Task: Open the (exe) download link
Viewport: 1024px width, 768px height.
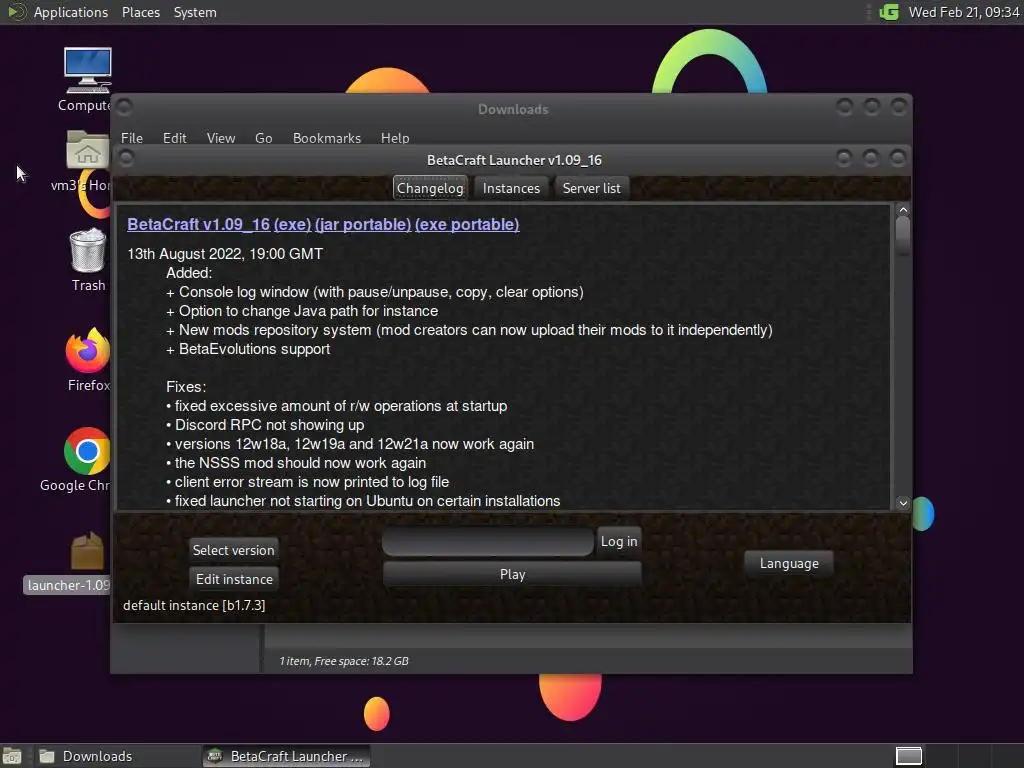Action: (x=292, y=225)
